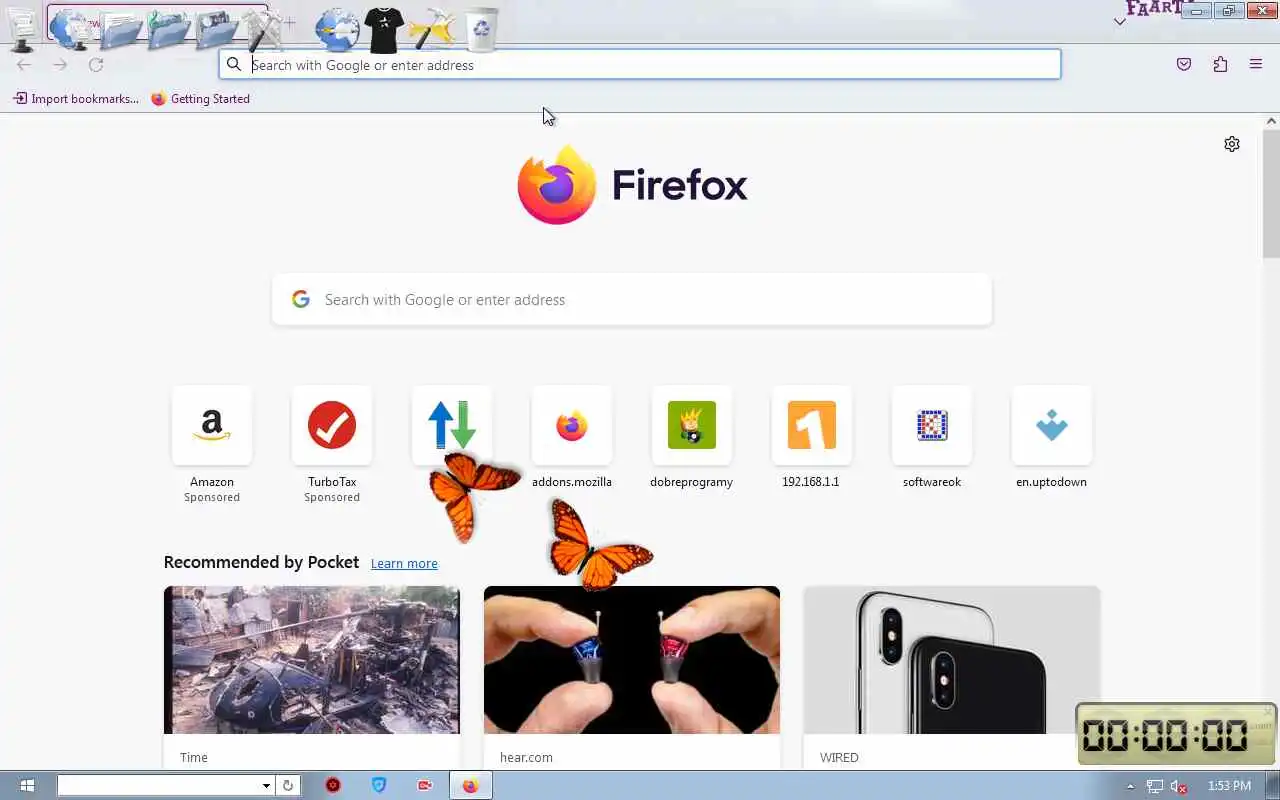The width and height of the screenshot is (1280, 800).
Task: Open the en.uptodown shortcut tile
Action: (1052, 426)
